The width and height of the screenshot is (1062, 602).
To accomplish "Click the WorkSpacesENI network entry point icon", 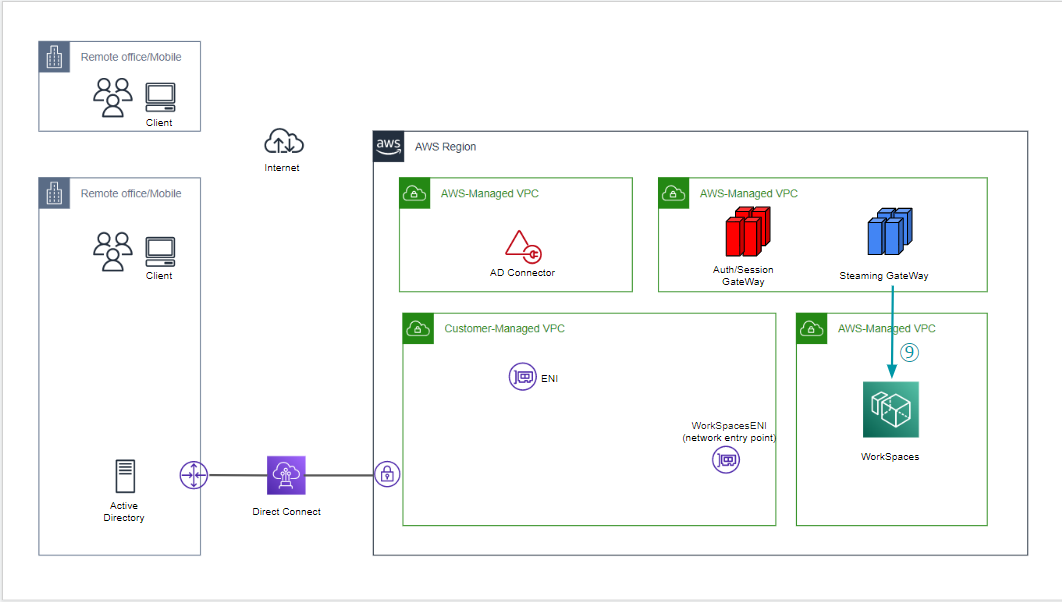I will pyautogui.click(x=726, y=460).
